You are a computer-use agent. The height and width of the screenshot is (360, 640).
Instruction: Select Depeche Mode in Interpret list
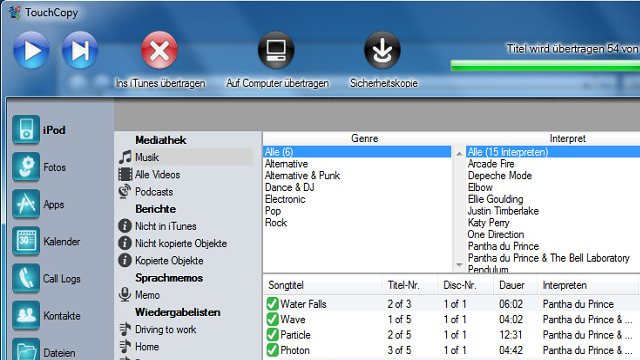(x=500, y=176)
